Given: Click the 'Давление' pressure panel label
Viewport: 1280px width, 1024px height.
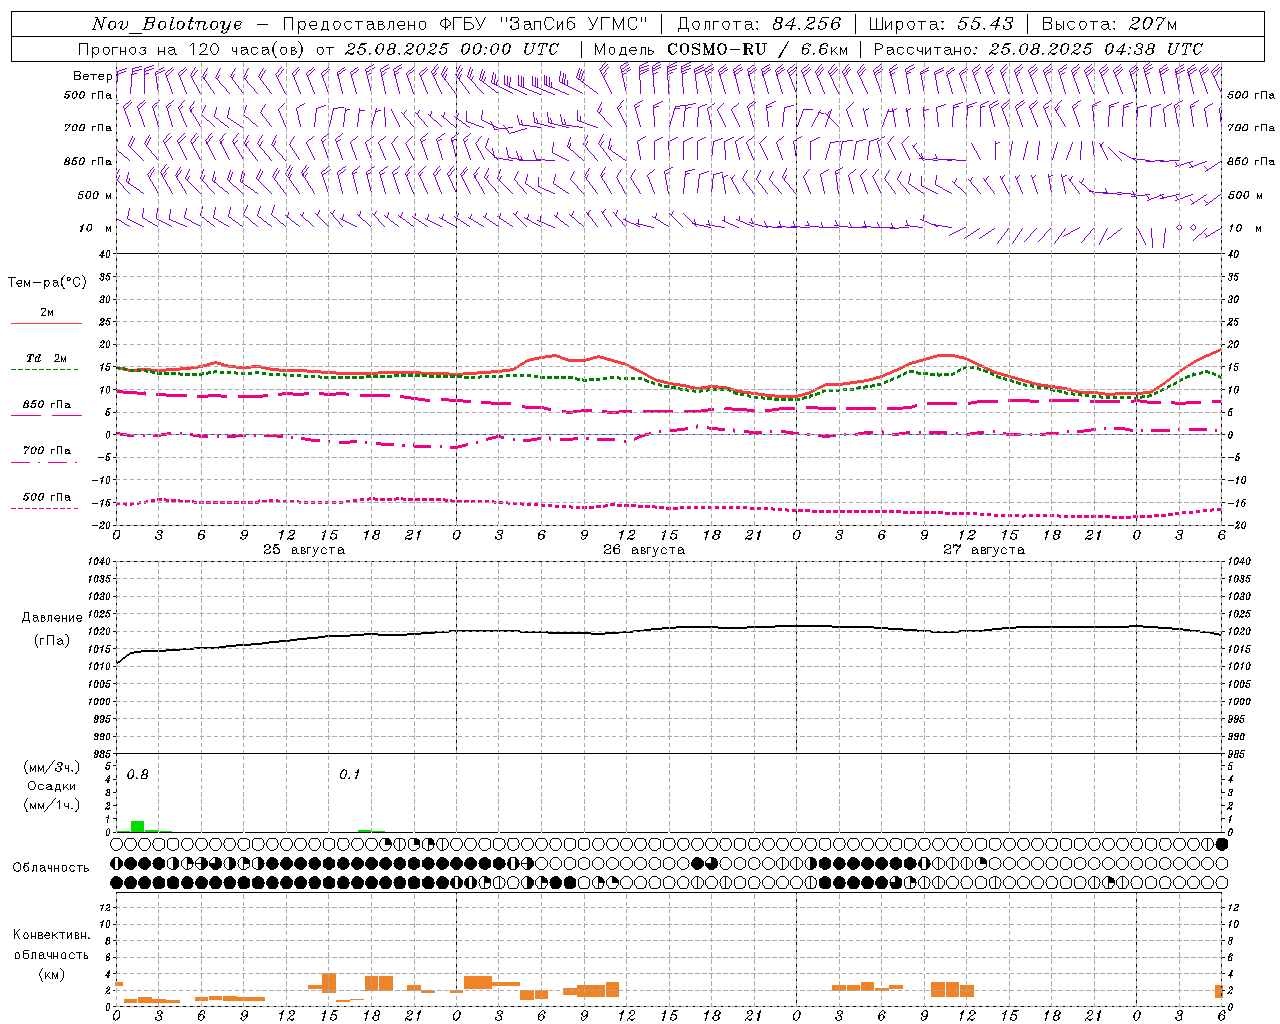Looking at the screenshot, I should pyautogui.click(x=52, y=618).
